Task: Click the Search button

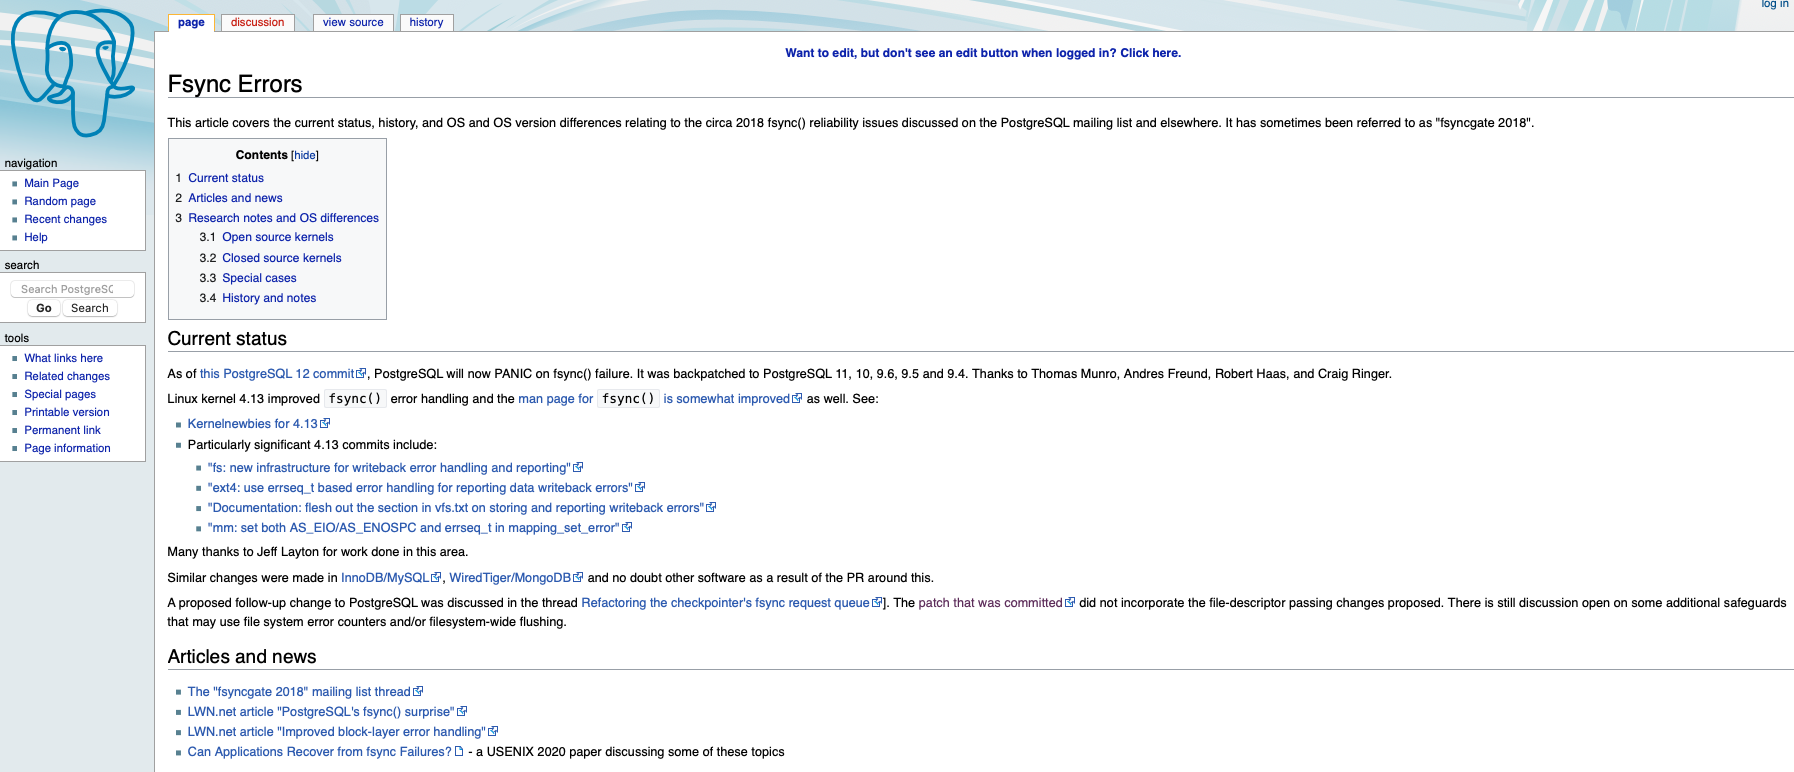Action: [x=90, y=308]
